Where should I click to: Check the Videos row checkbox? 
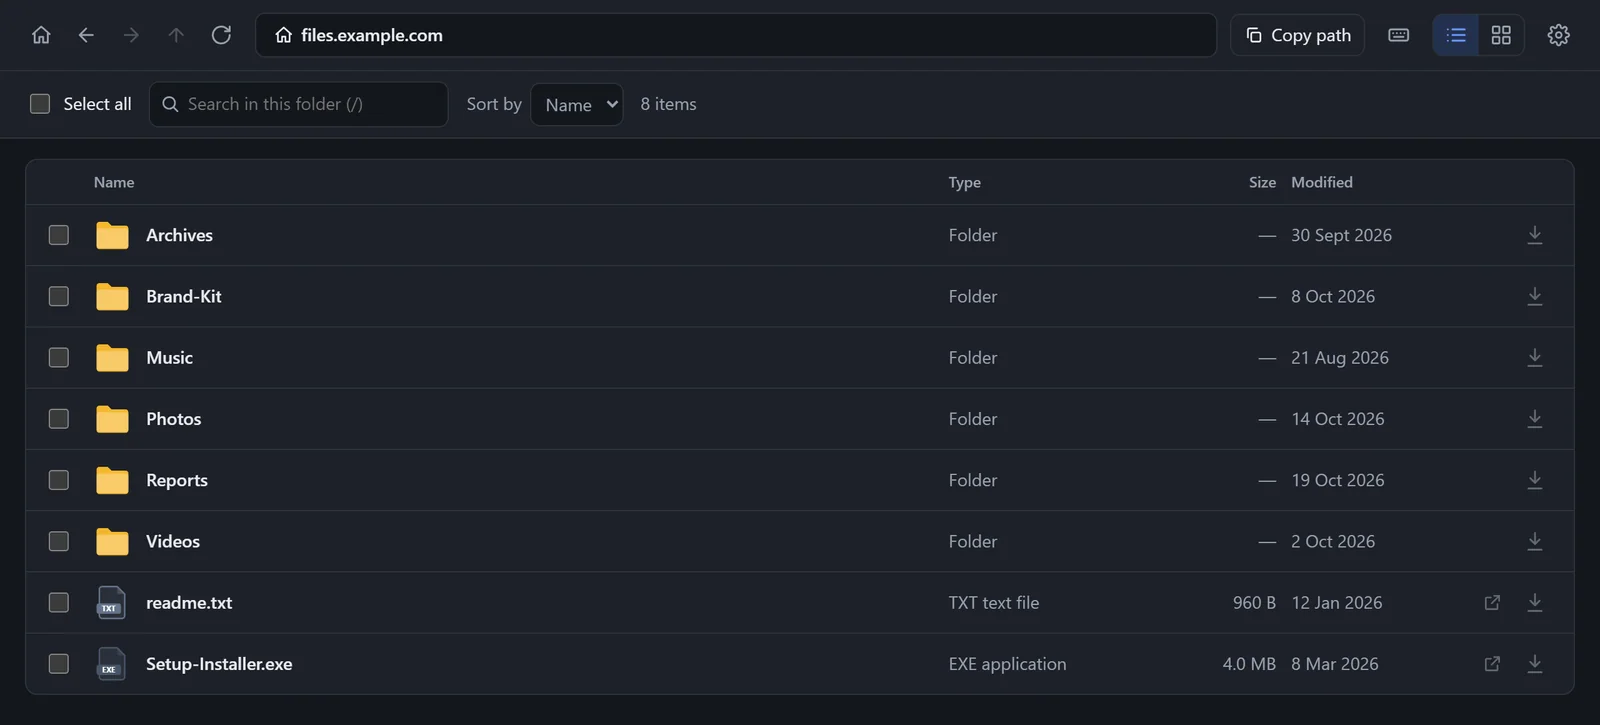click(59, 541)
